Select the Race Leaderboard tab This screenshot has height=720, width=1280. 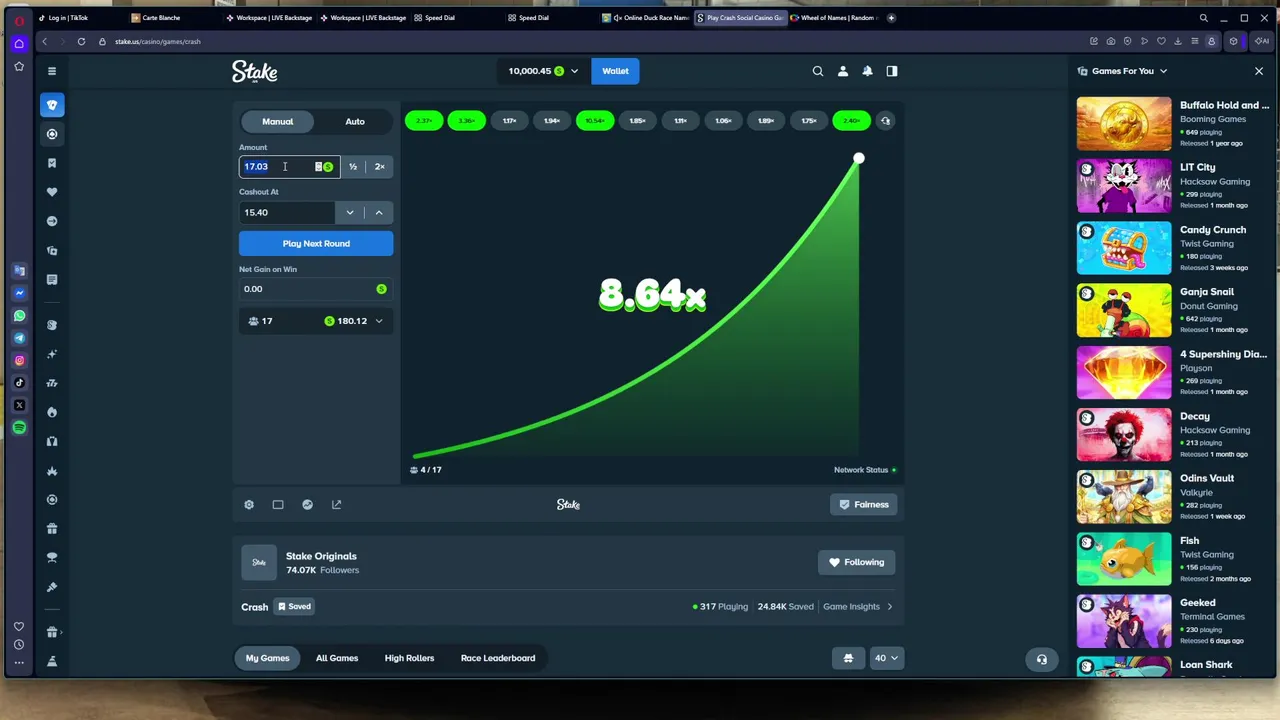(498, 658)
